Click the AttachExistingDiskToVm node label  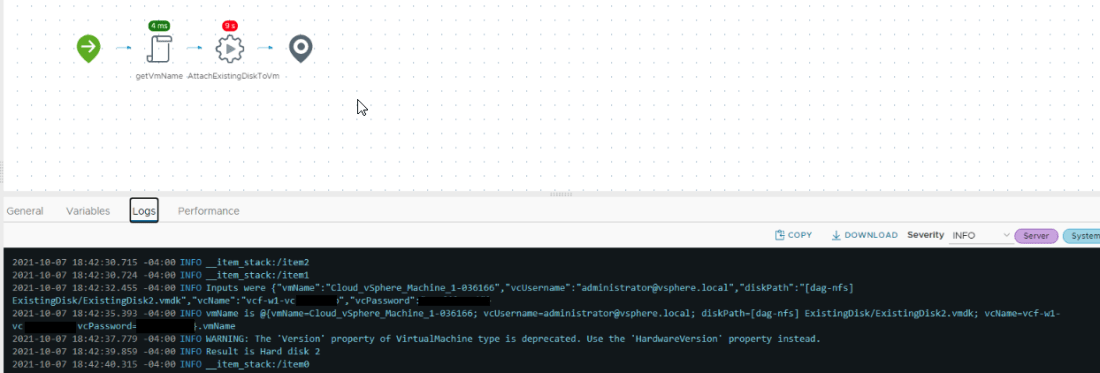pos(234,76)
